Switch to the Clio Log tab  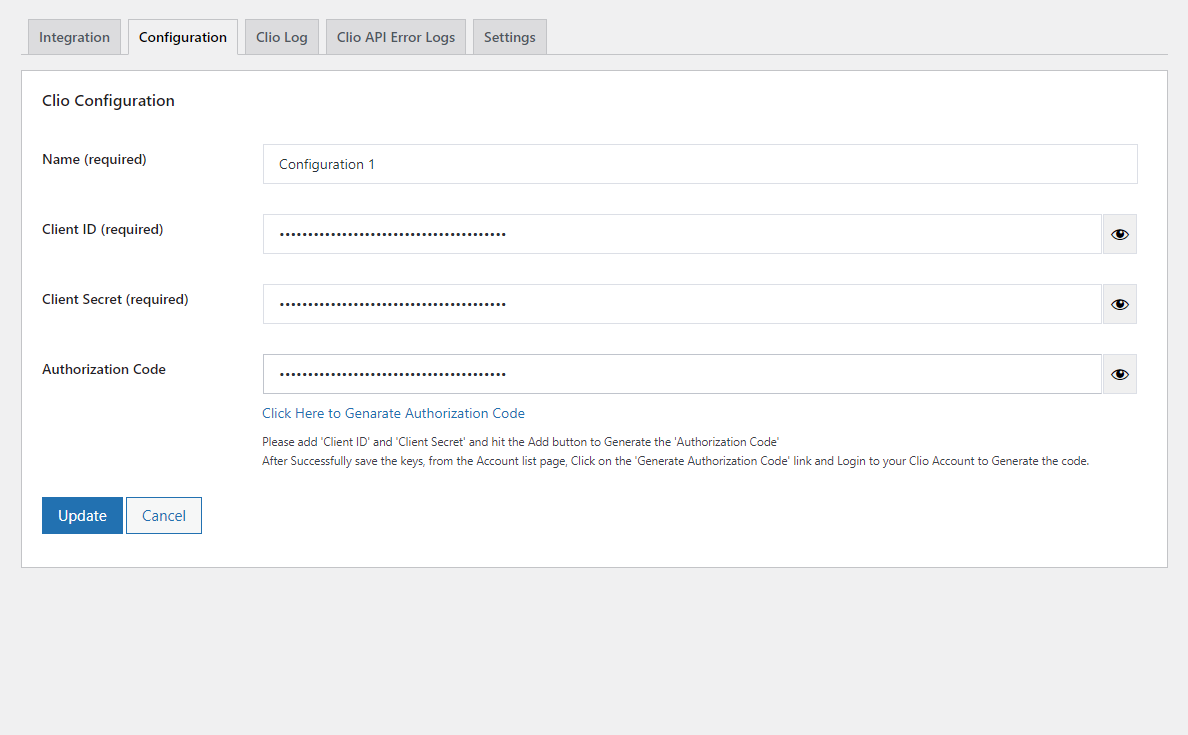pos(282,37)
